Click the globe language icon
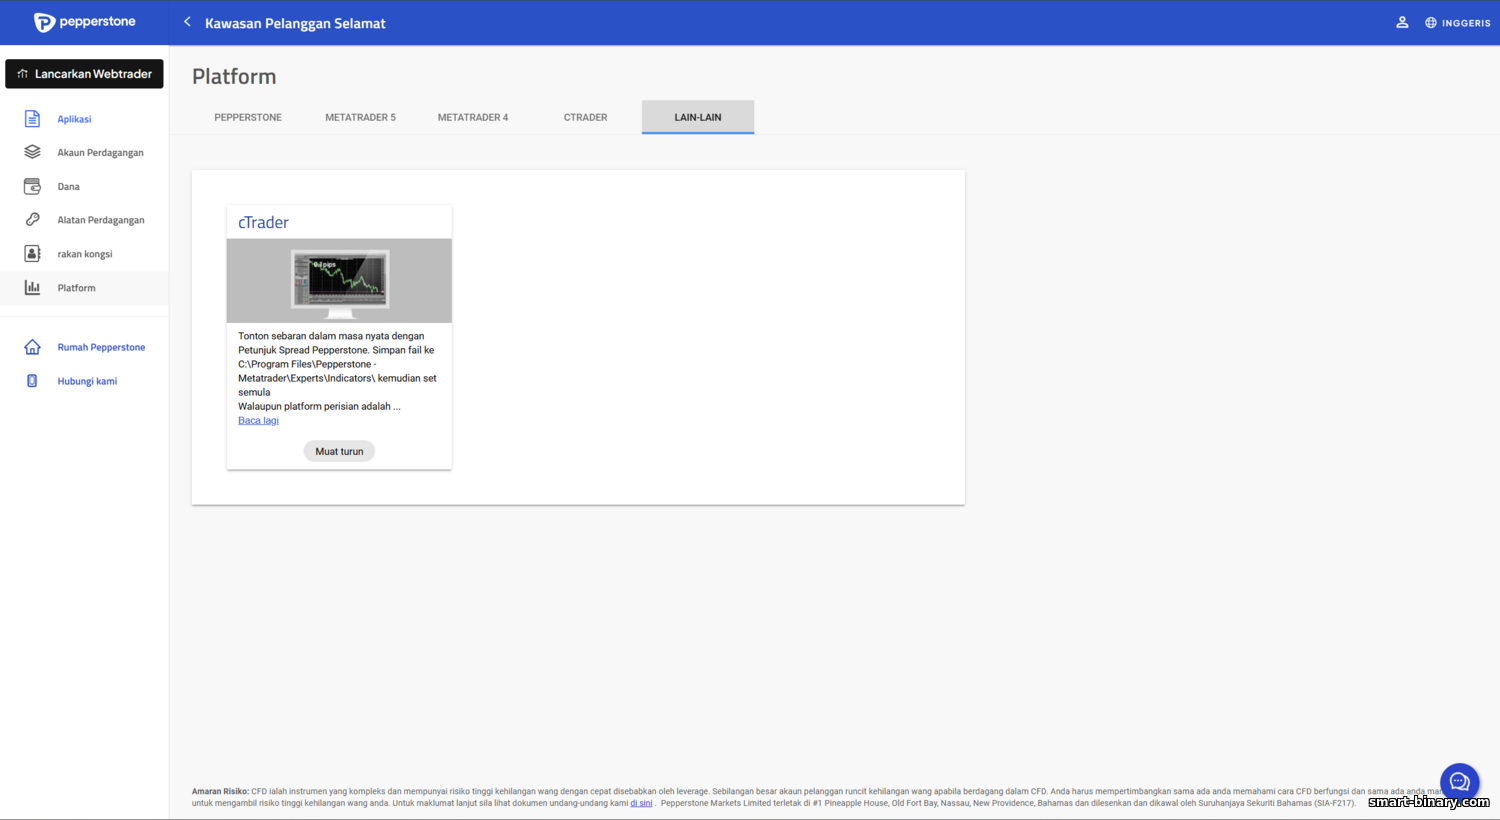The height and width of the screenshot is (820, 1500). [1431, 22]
